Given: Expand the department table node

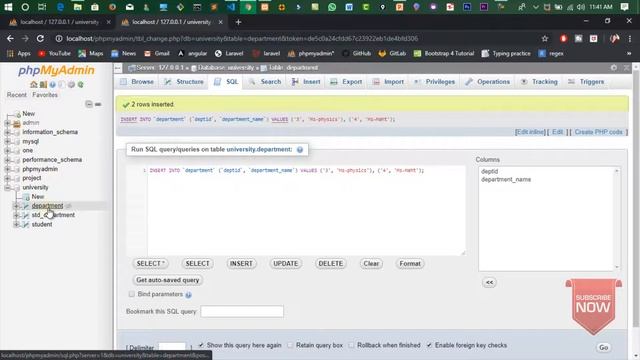Looking at the screenshot, I should [x=16, y=206].
